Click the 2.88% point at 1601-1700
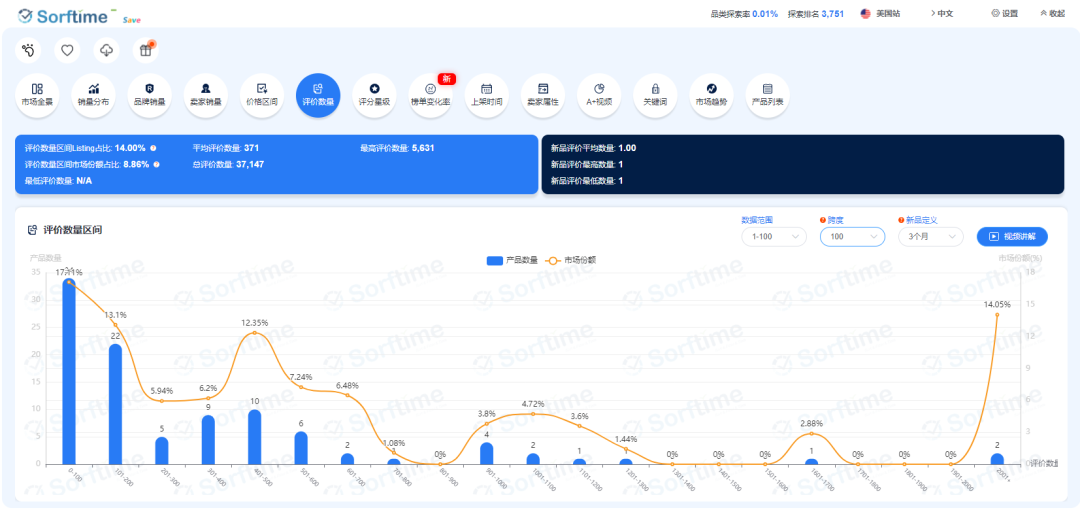The width and height of the screenshot is (1080, 510). (811, 434)
